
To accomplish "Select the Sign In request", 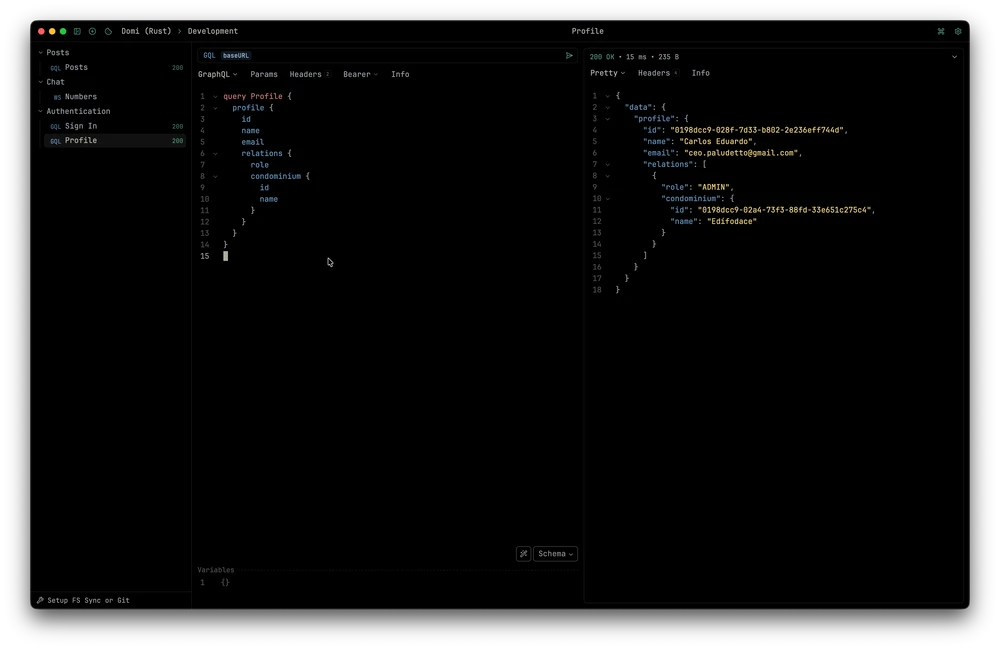I will click(115, 126).
